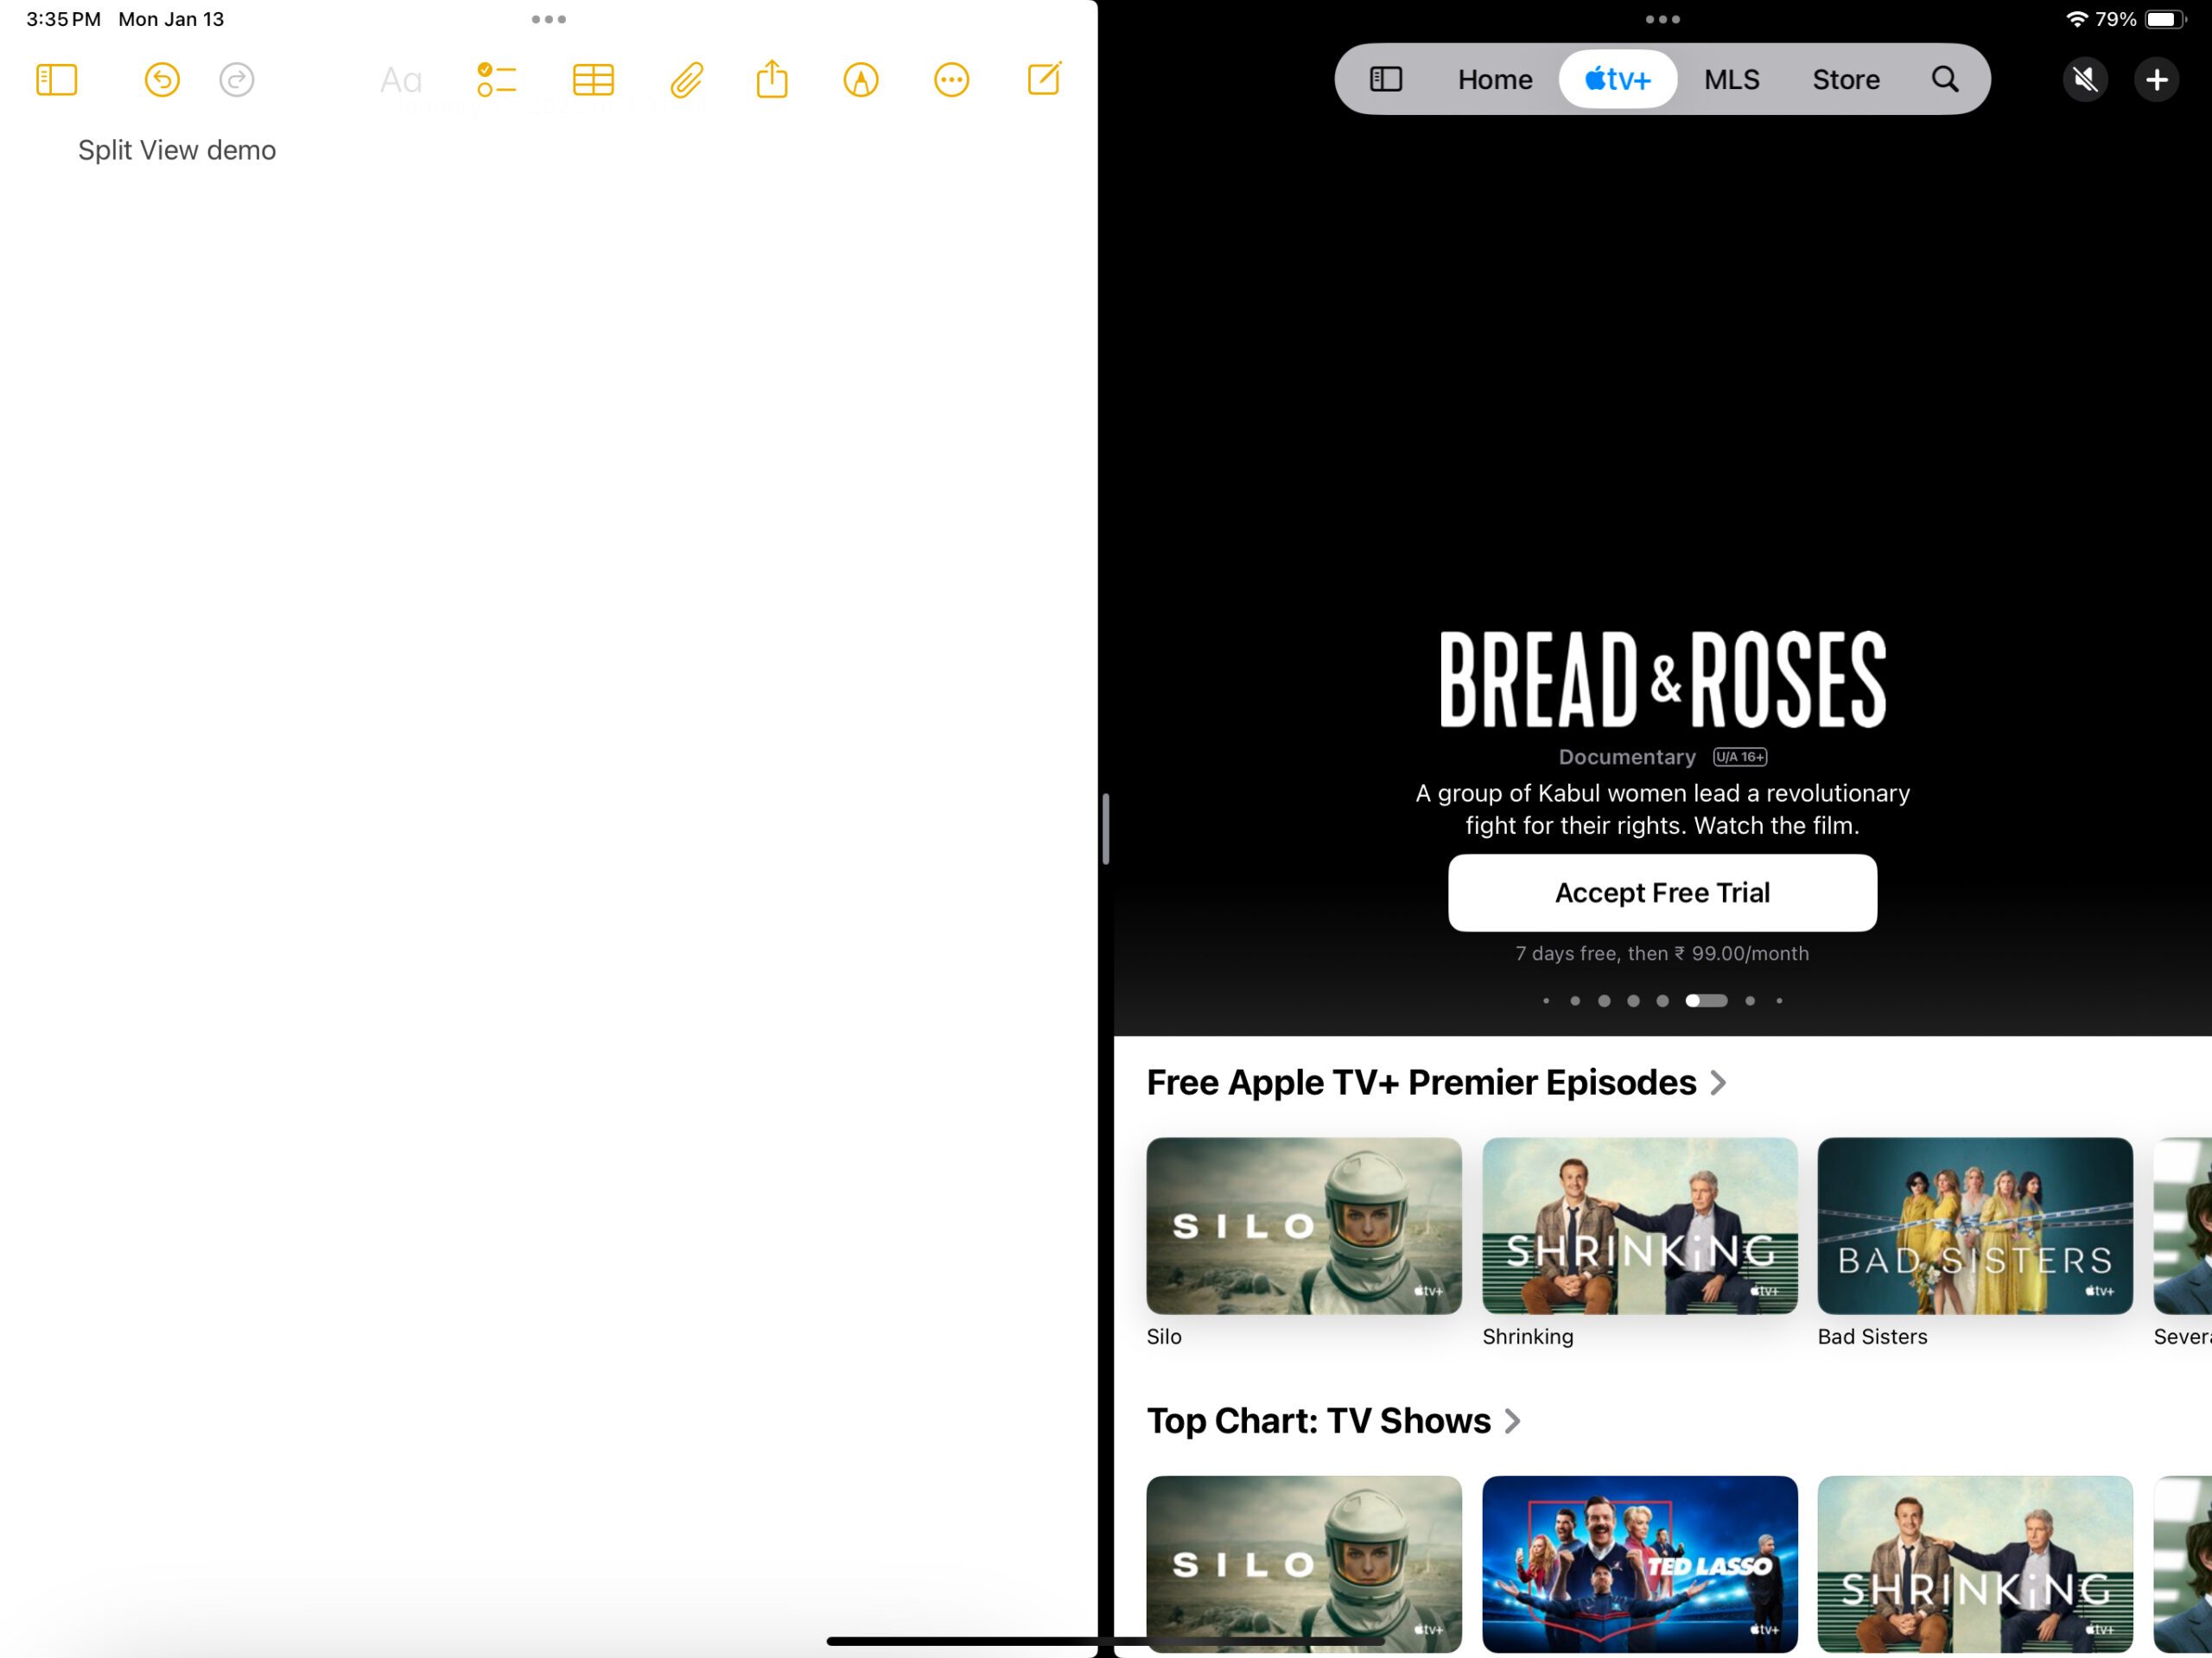Attach a file using the paperclip icon
Screen dimensions: 2212x1658
point(685,80)
